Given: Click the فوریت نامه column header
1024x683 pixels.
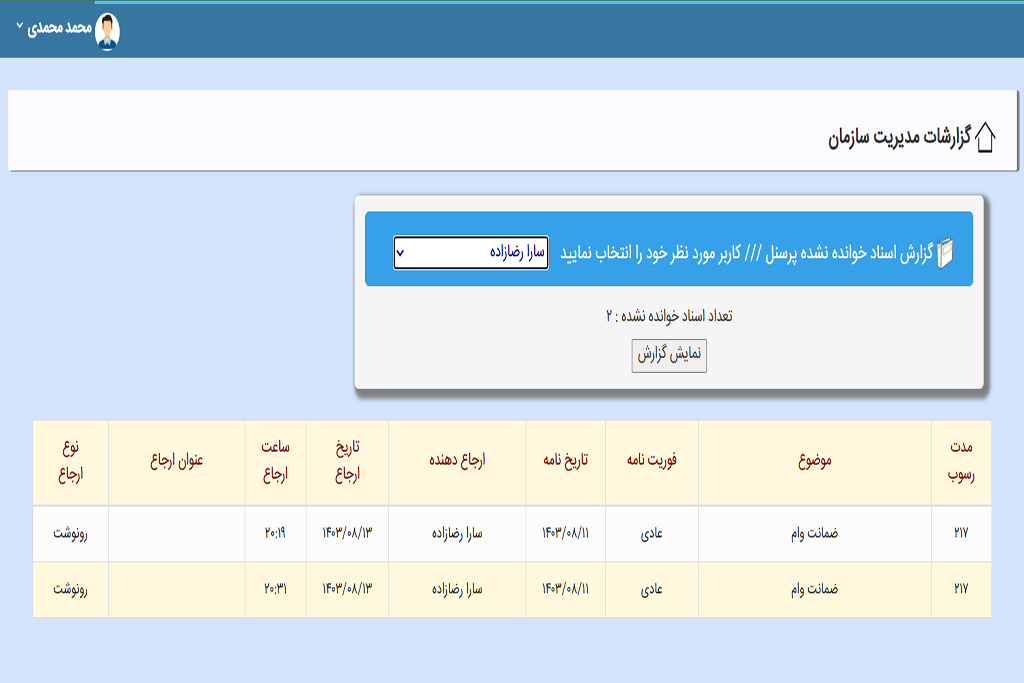Looking at the screenshot, I should pyautogui.click(x=651, y=462).
